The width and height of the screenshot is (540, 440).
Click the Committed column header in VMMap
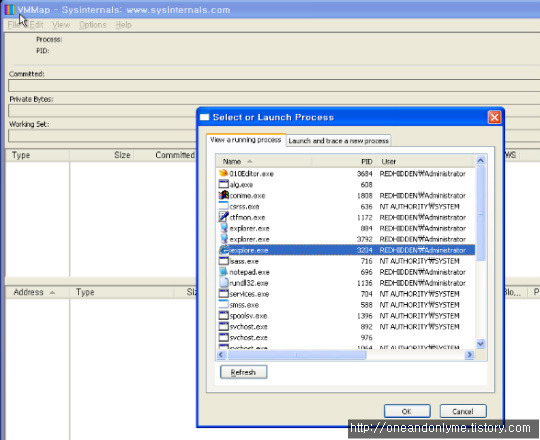pyautogui.click(x=165, y=155)
